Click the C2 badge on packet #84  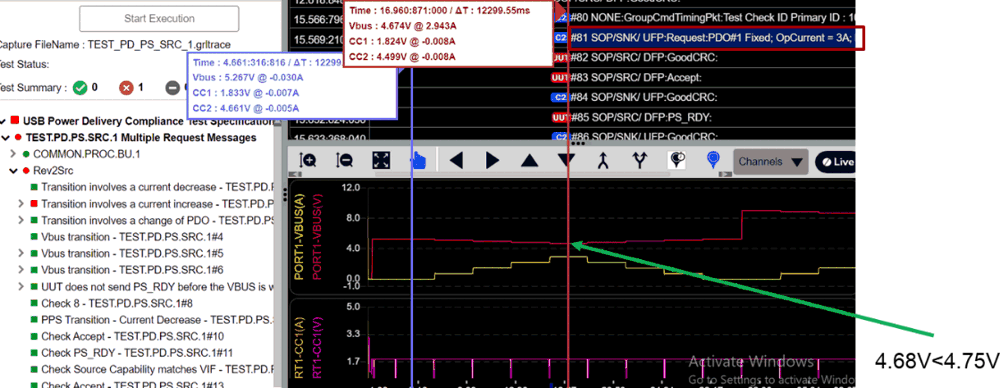click(561, 98)
